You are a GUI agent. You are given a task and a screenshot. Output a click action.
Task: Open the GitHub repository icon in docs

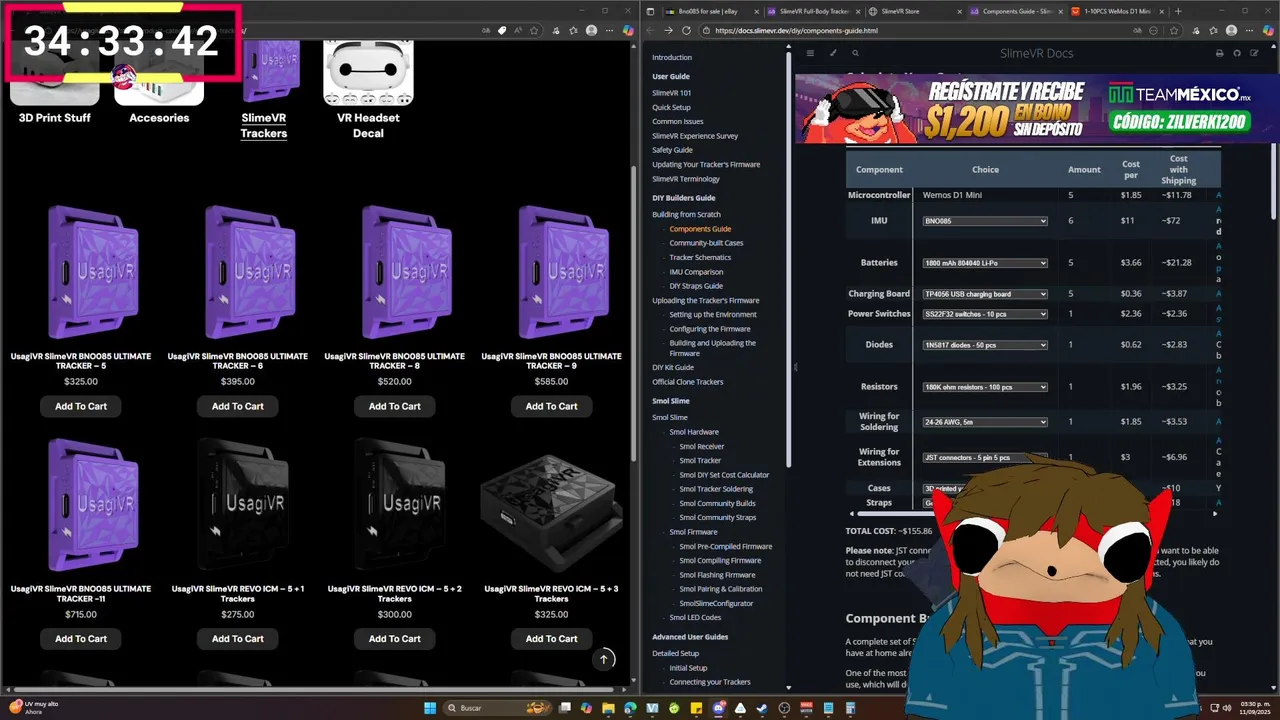[x=1237, y=53]
